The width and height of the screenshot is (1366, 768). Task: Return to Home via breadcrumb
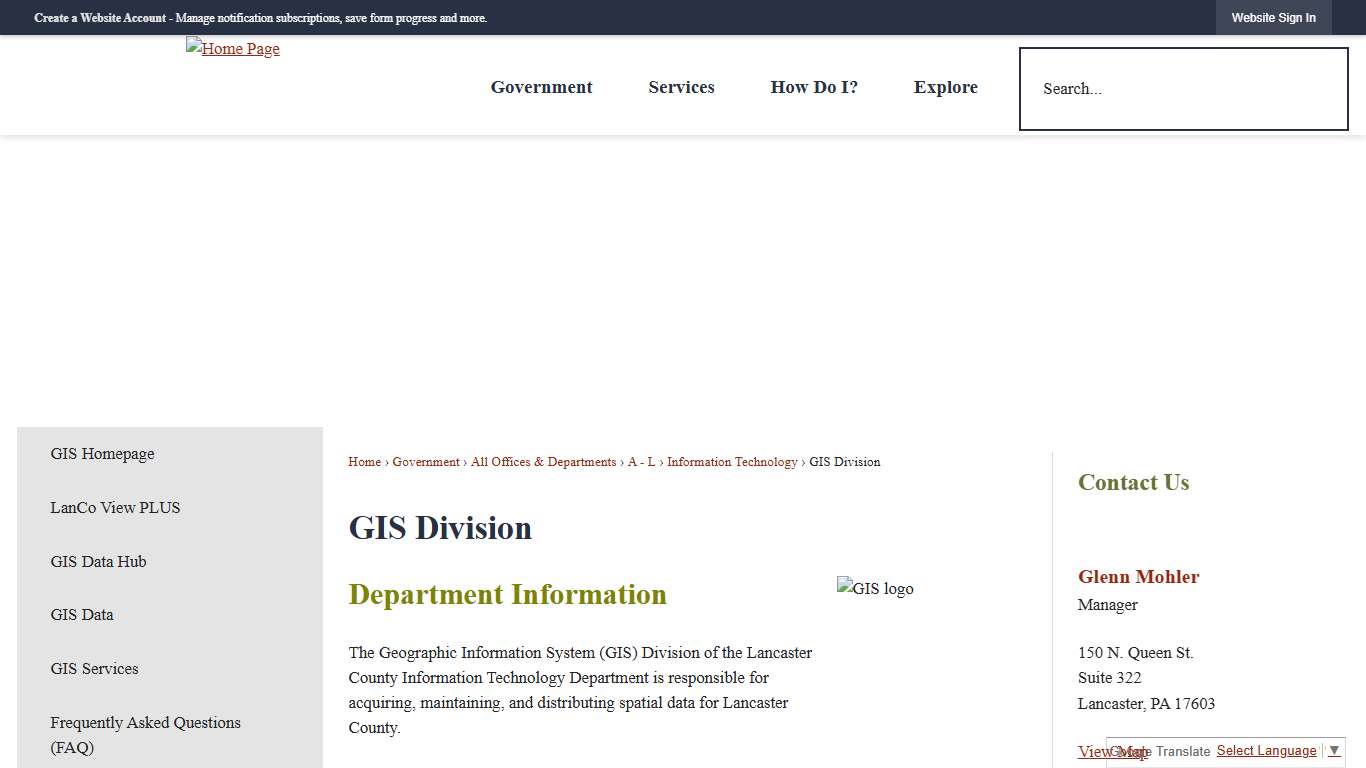pyautogui.click(x=364, y=462)
